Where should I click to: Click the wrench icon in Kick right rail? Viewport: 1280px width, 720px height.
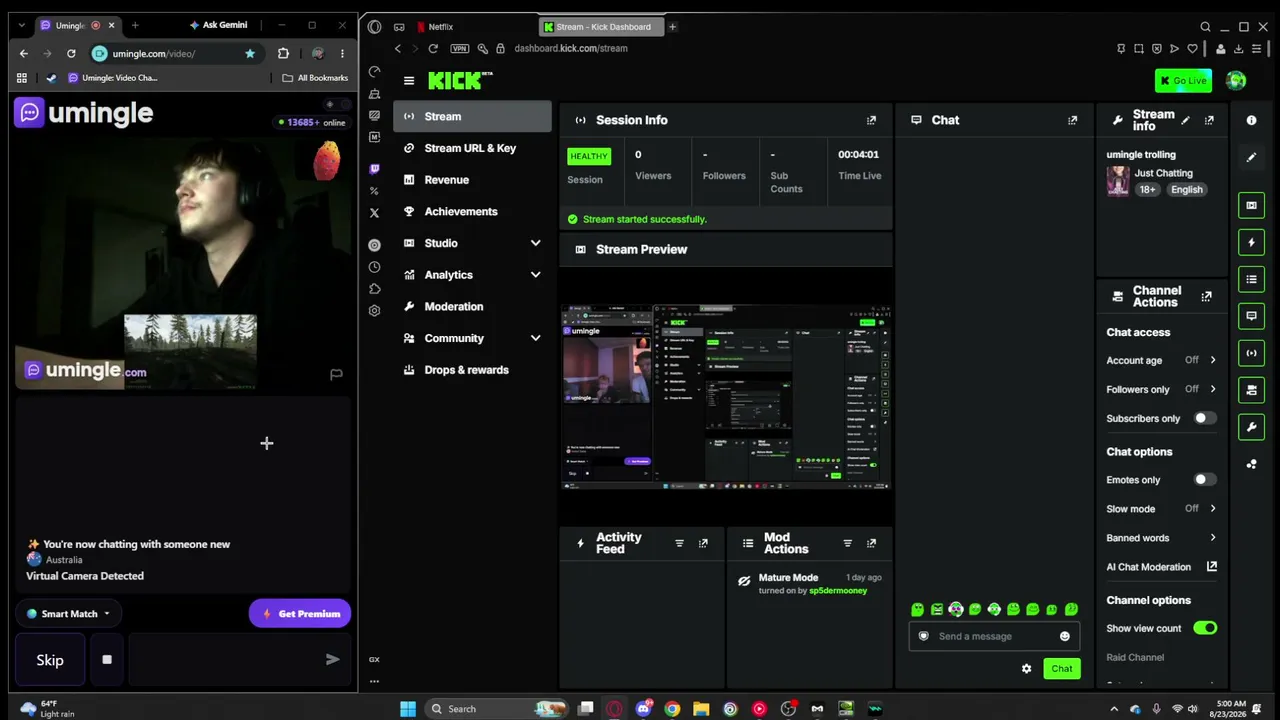[x=1251, y=427]
